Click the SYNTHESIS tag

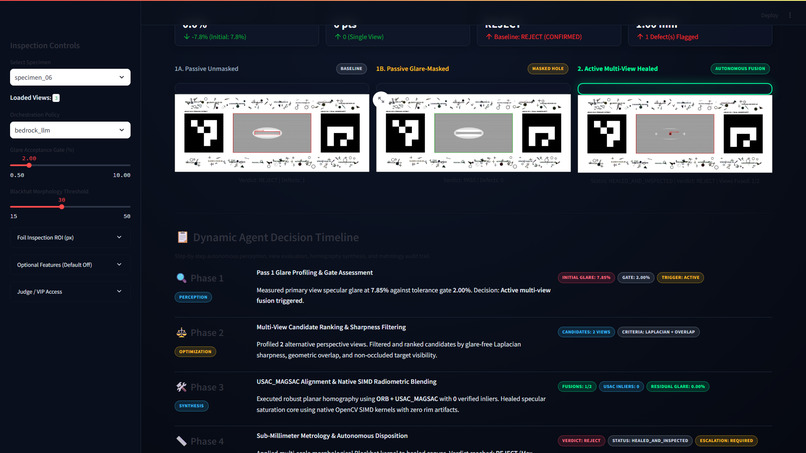(191, 406)
